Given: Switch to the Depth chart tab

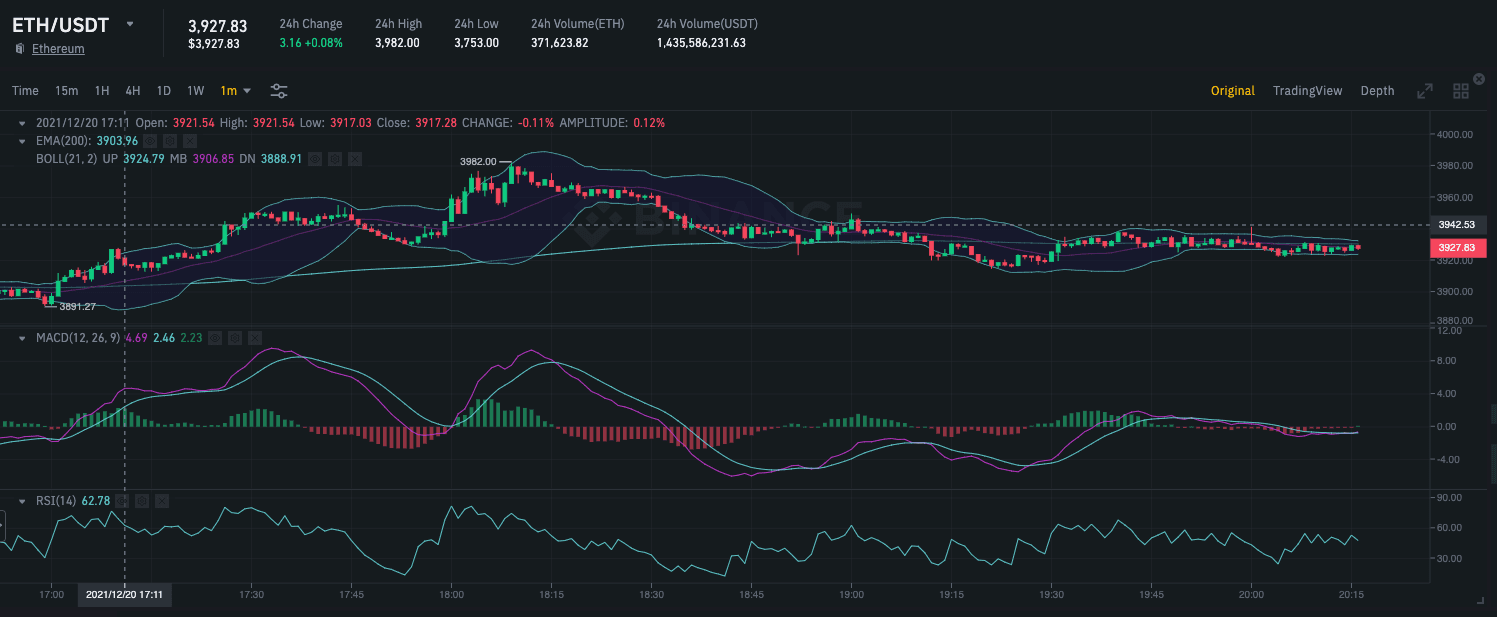Looking at the screenshot, I should tap(1377, 91).
